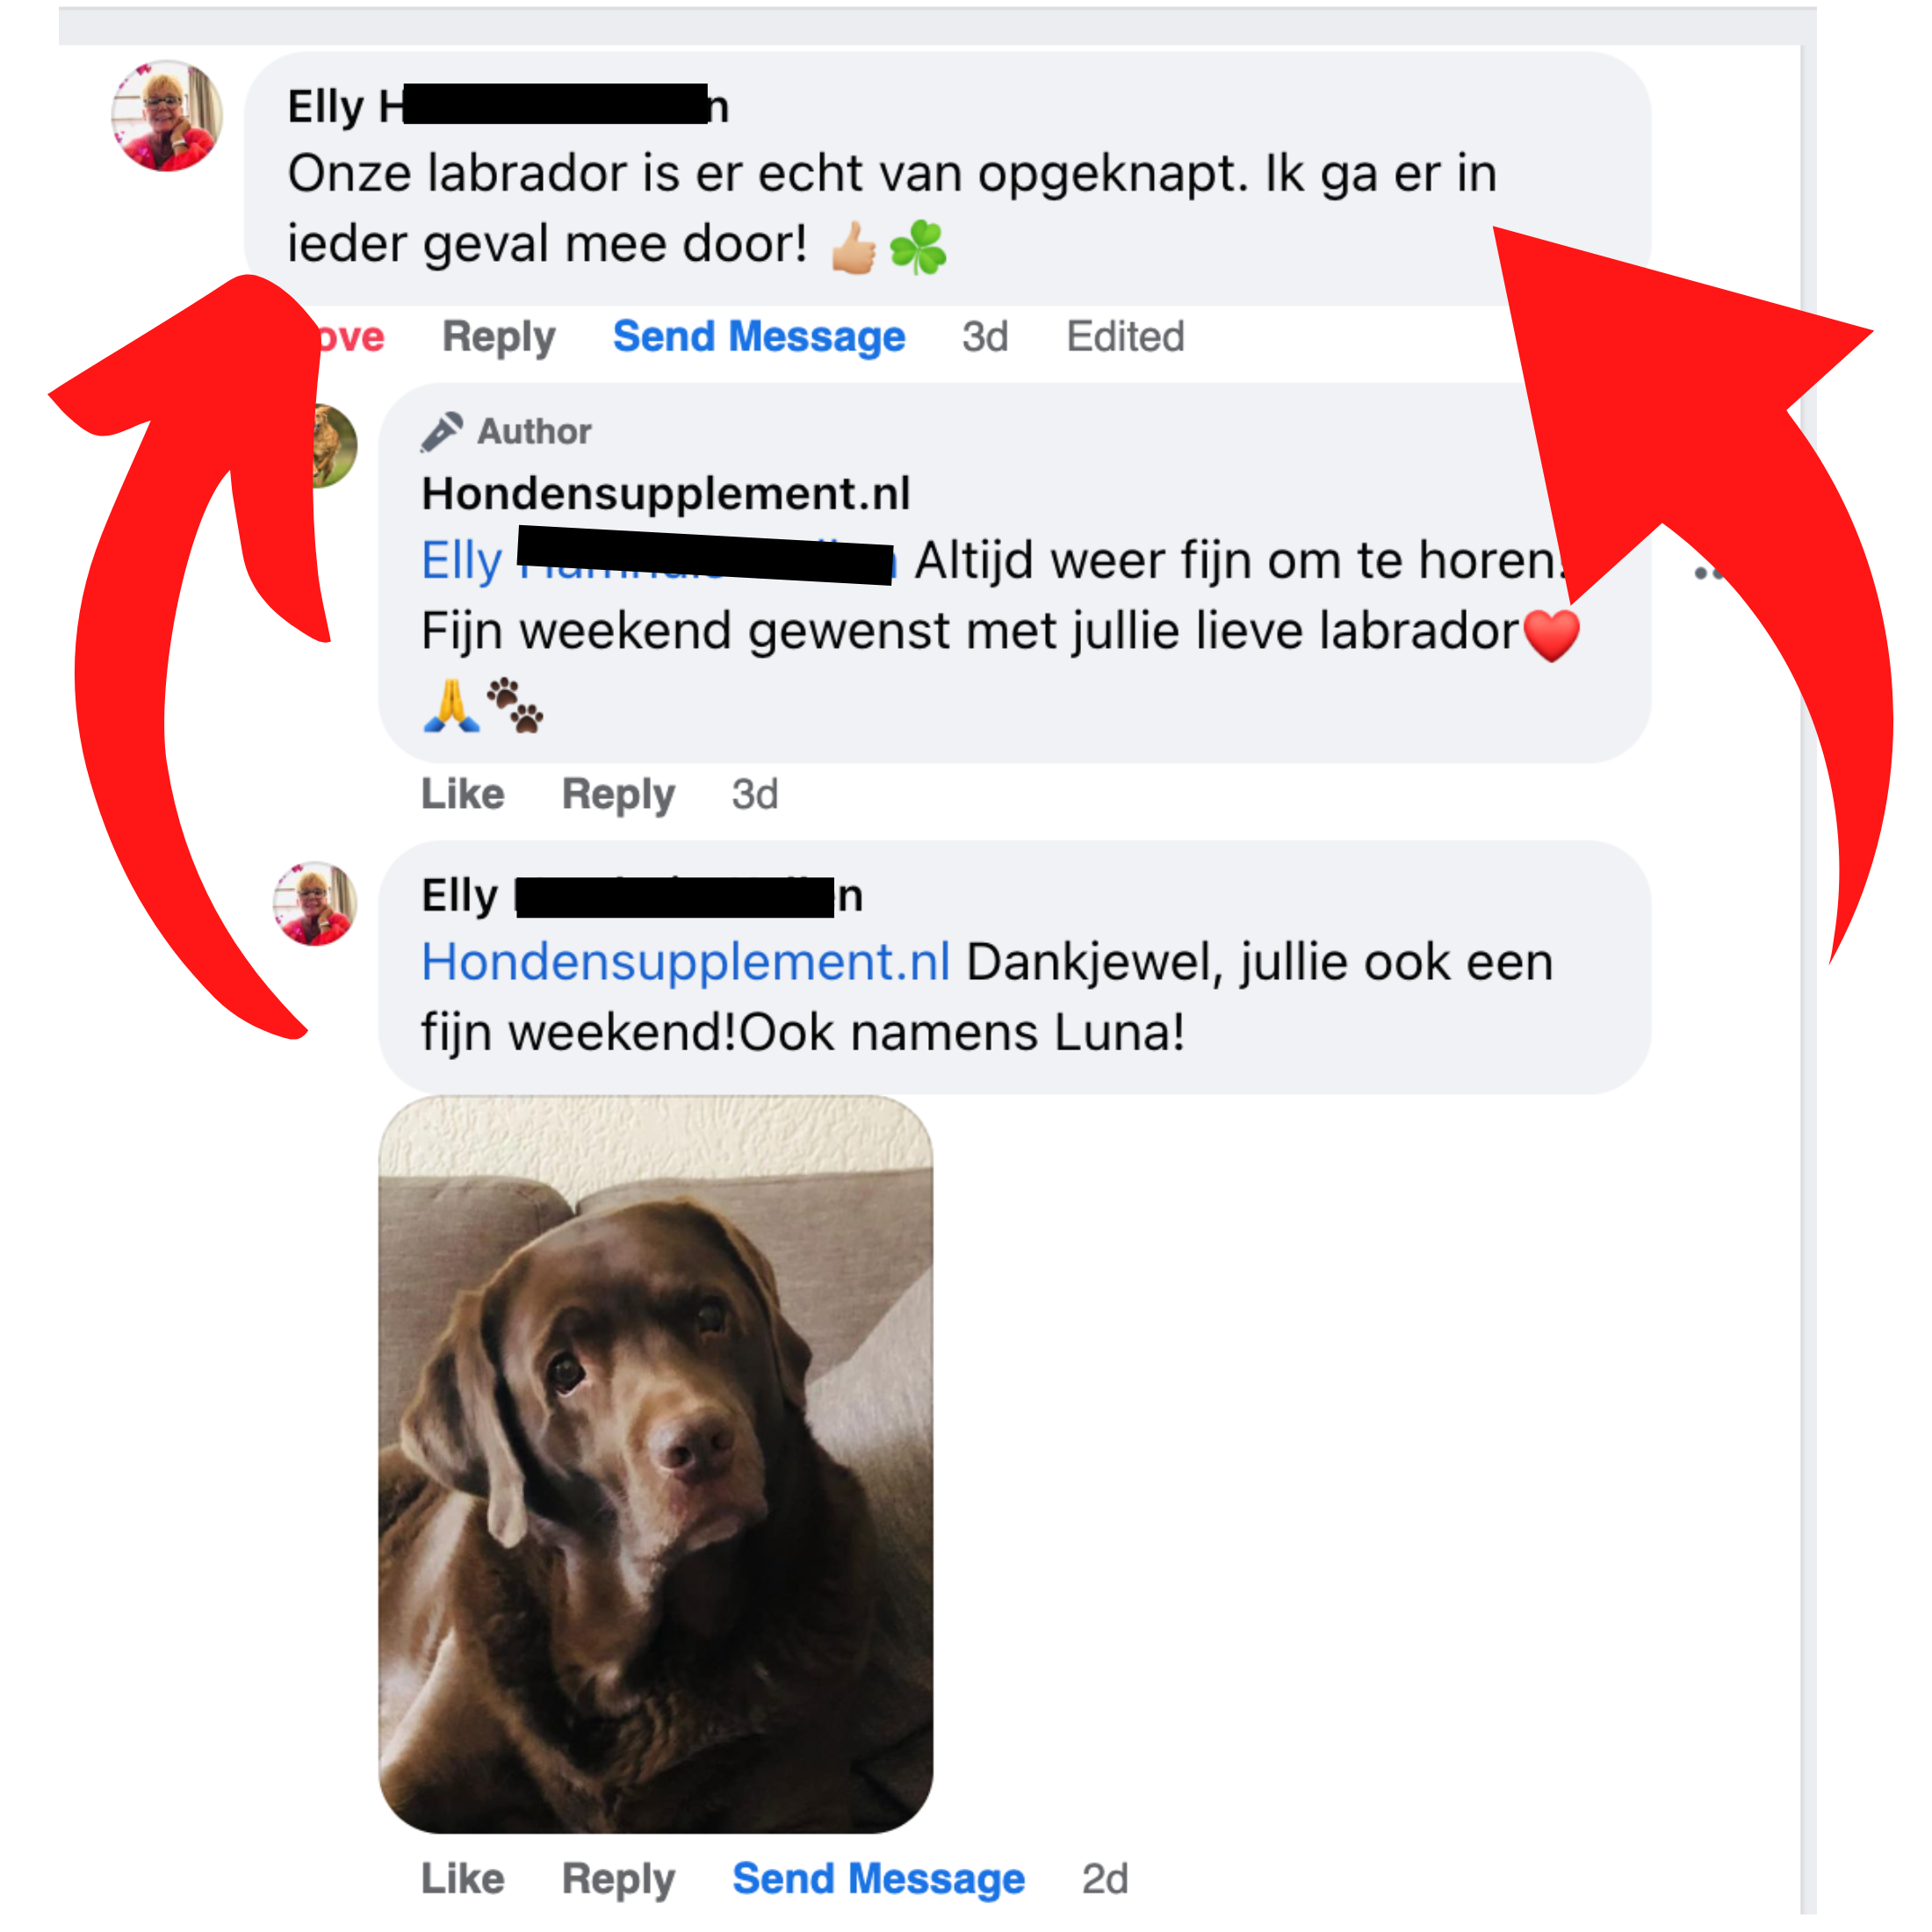The image size is (1932, 1932).
Task: Follow the blue Hondensupplement.nl mention link
Action: tap(686, 962)
